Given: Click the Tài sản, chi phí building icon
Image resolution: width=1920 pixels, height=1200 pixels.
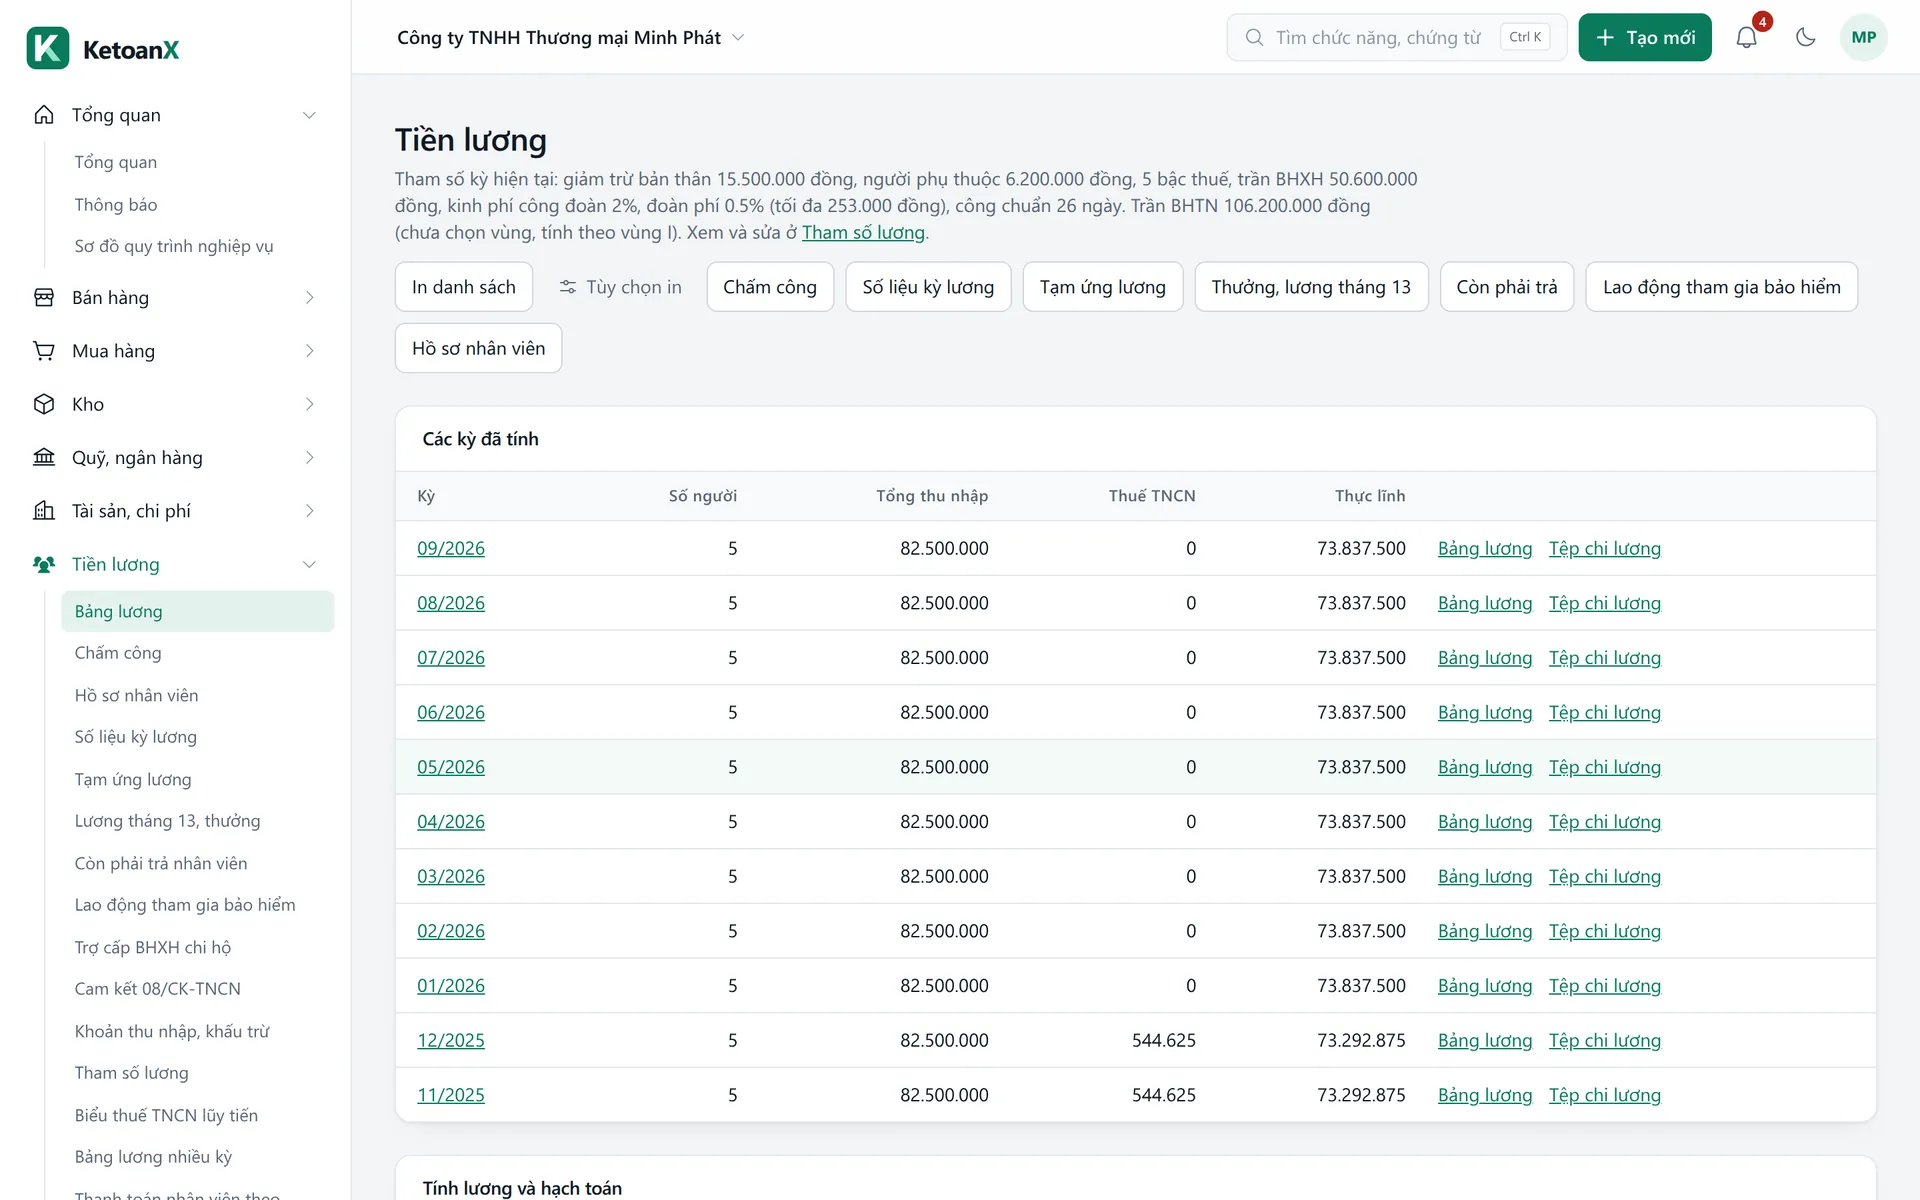Looking at the screenshot, I should [x=44, y=511].
